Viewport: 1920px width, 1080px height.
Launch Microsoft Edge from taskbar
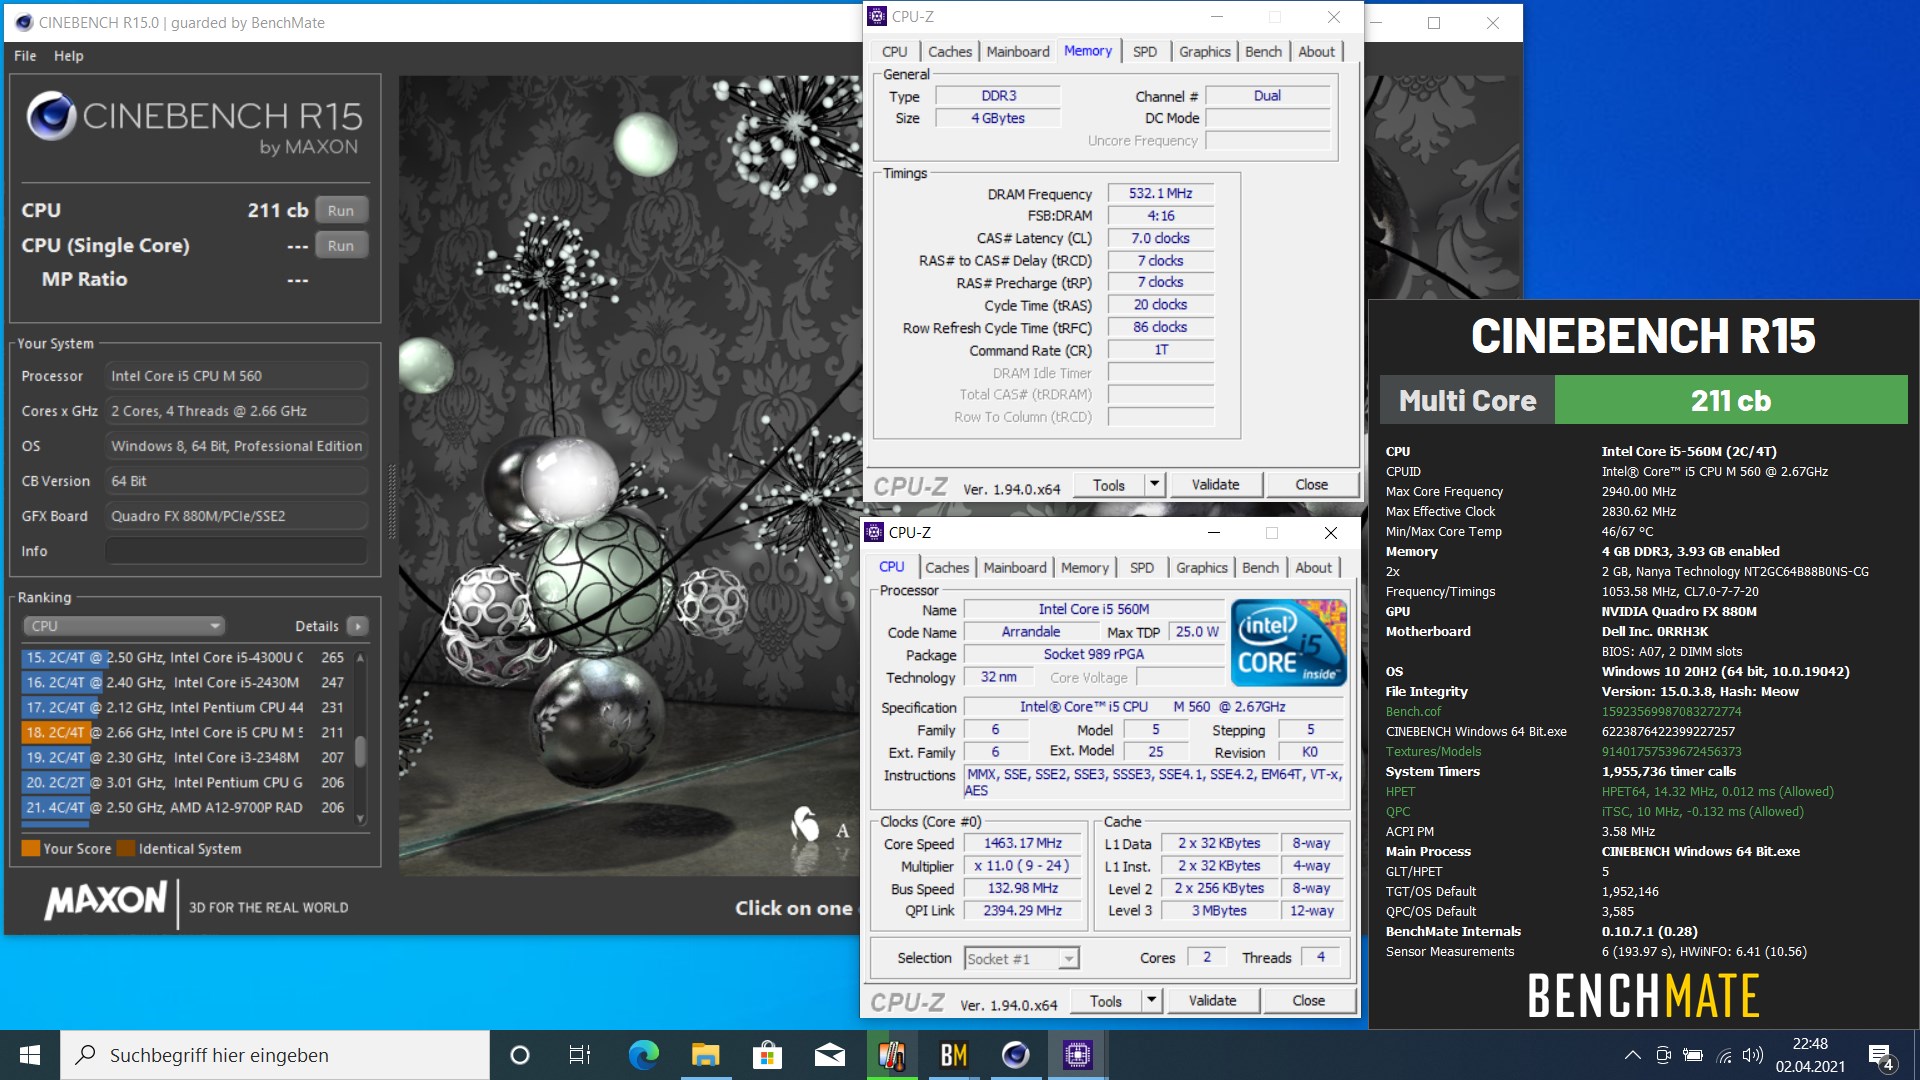point(643,1055)
